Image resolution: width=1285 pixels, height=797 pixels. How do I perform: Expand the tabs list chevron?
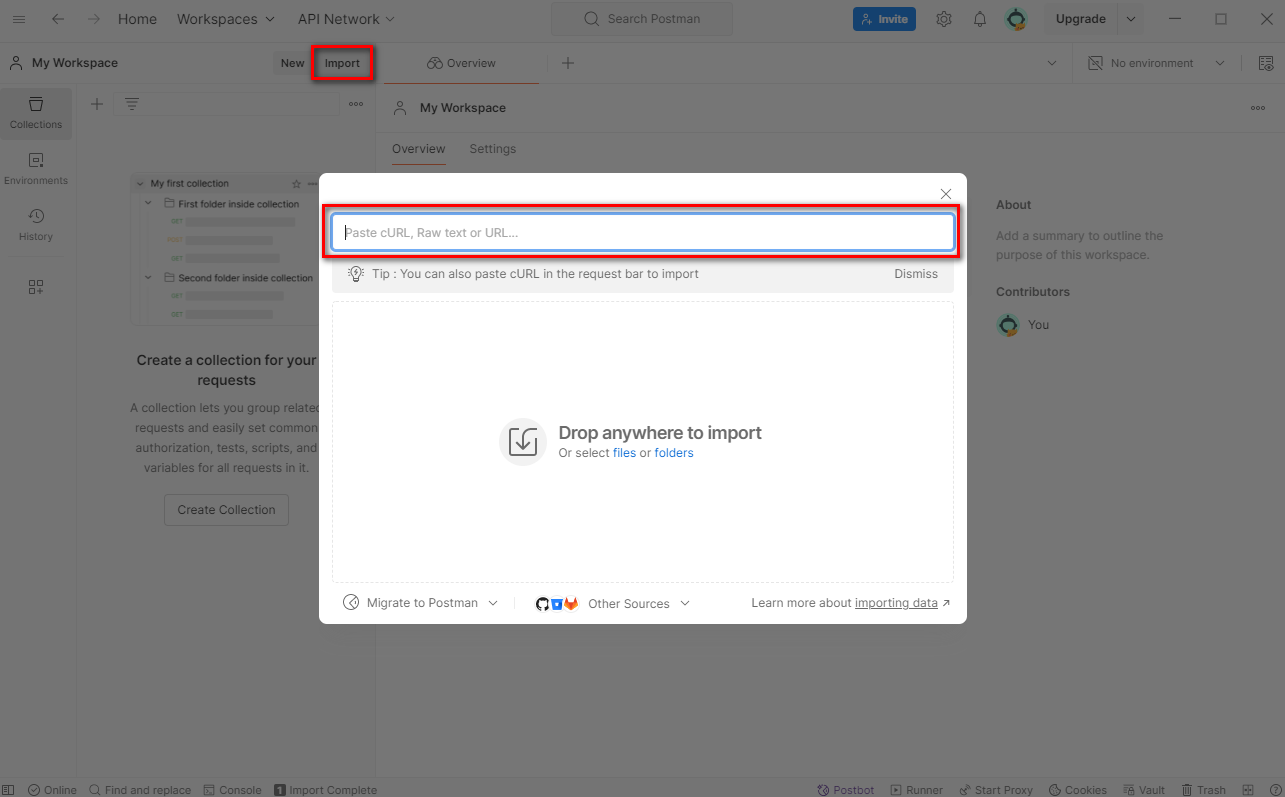pos(1052,63)
